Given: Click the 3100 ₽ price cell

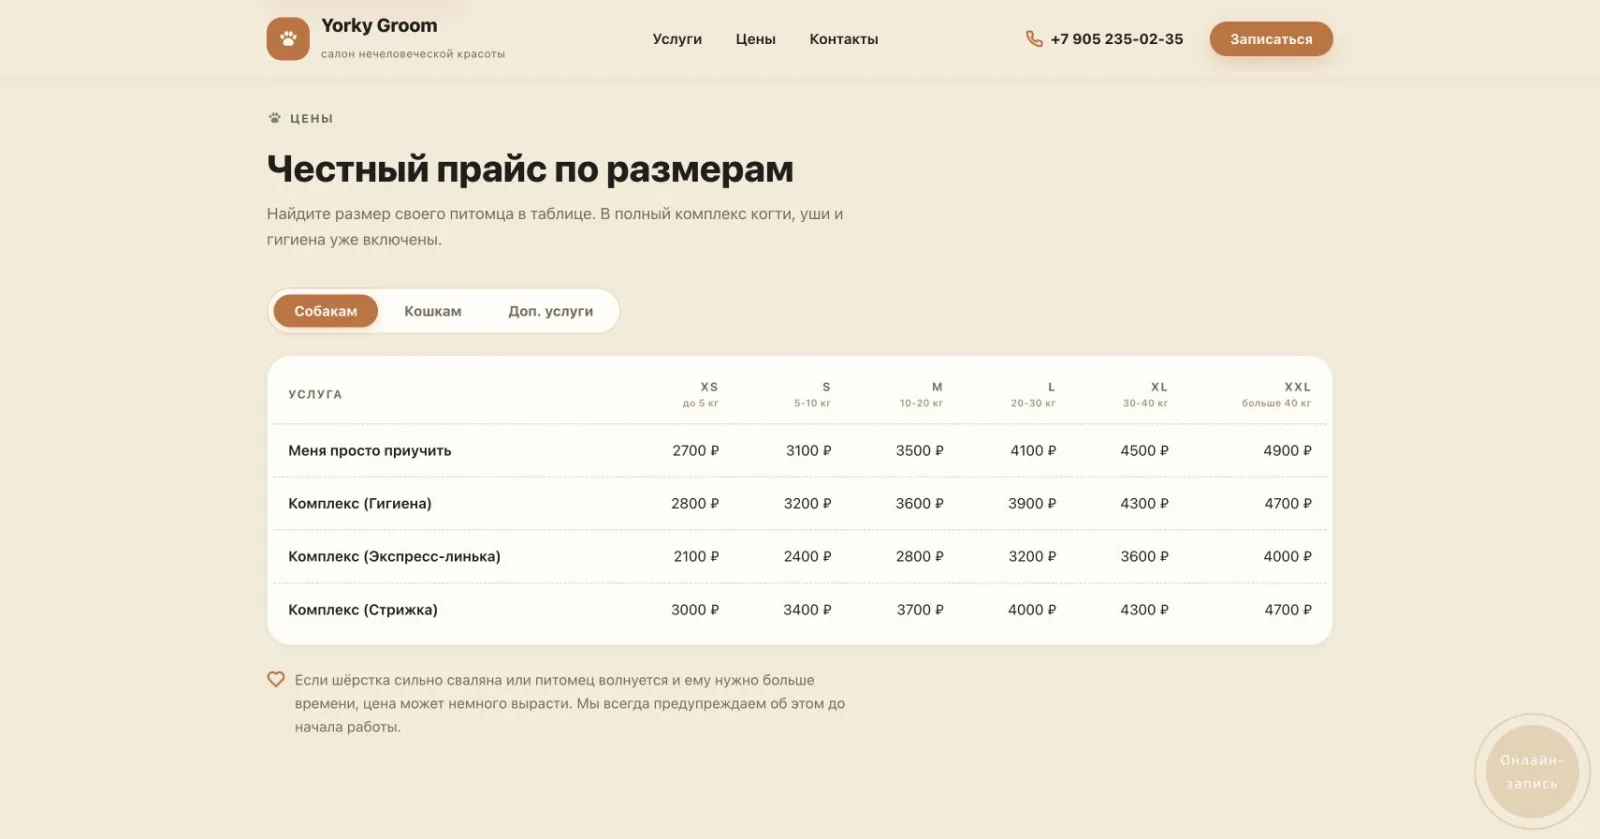Looking at the screenshot, I should (x=809, y=451).
